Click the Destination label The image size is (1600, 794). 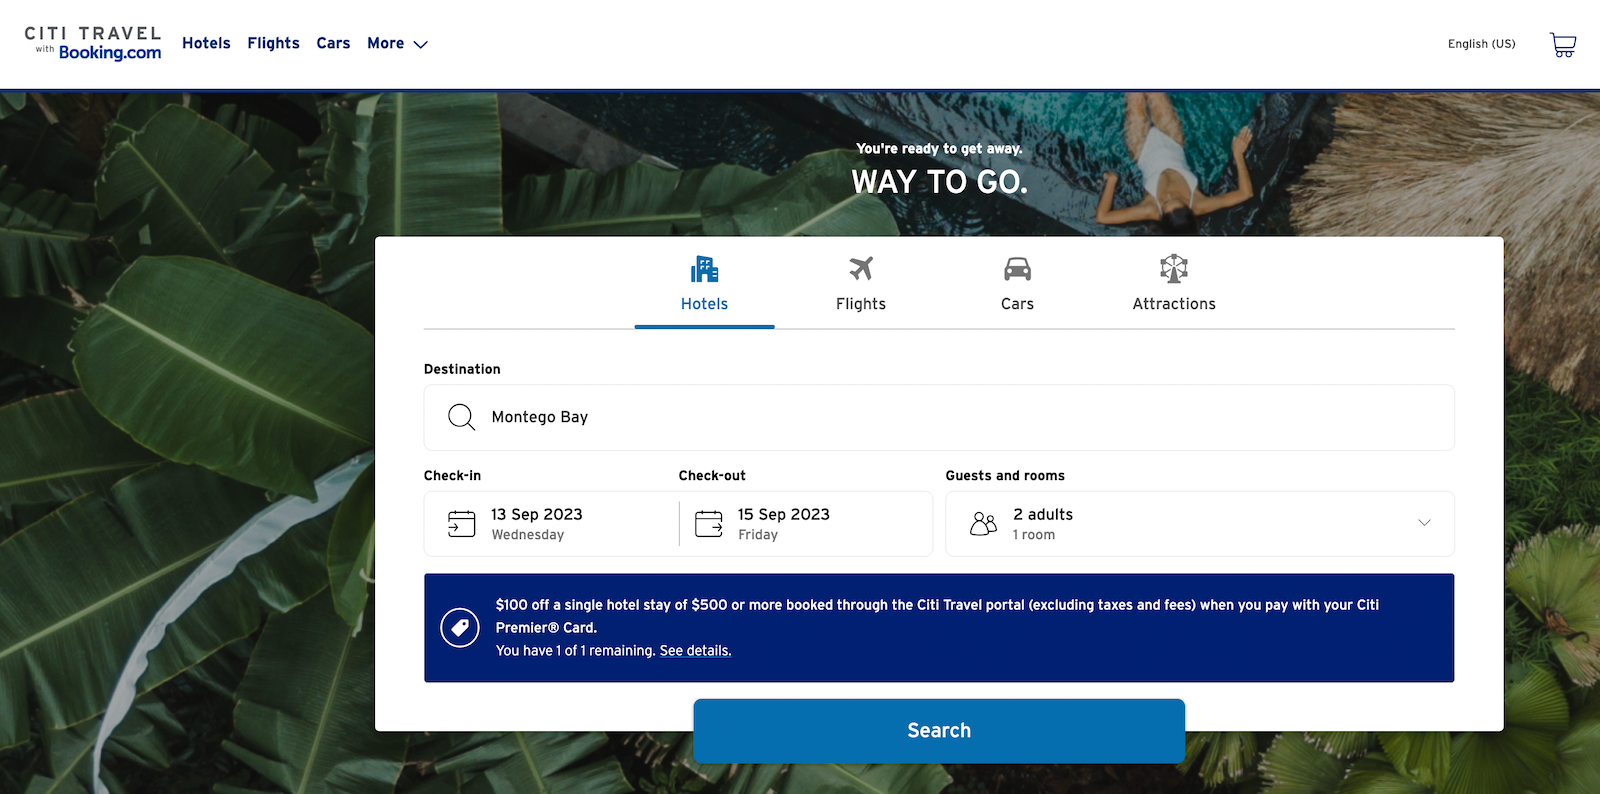[462, 369]
